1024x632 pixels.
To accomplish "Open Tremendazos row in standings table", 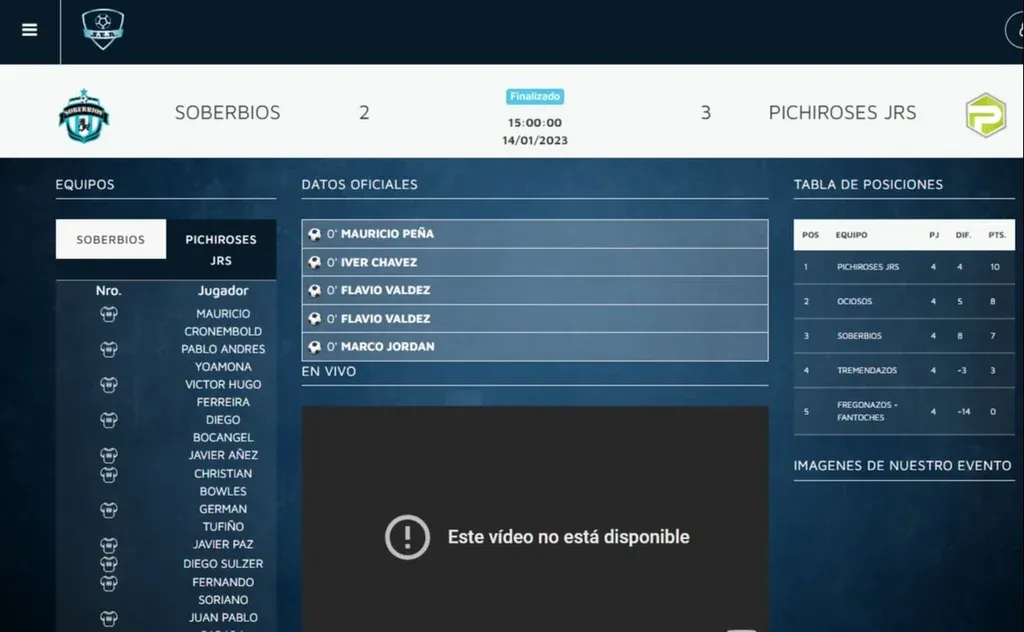I will tap(904, 370).
